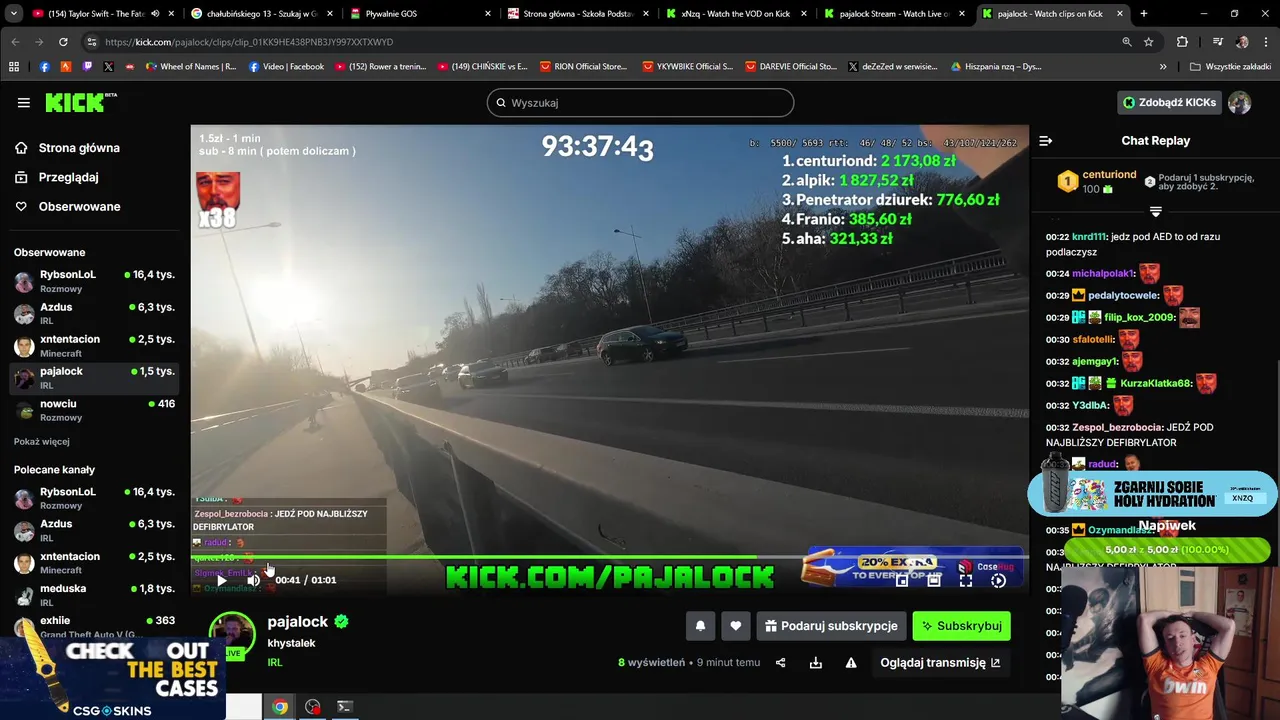
Task: Enter fullscreen mode on video player
Action: [966, 580]
